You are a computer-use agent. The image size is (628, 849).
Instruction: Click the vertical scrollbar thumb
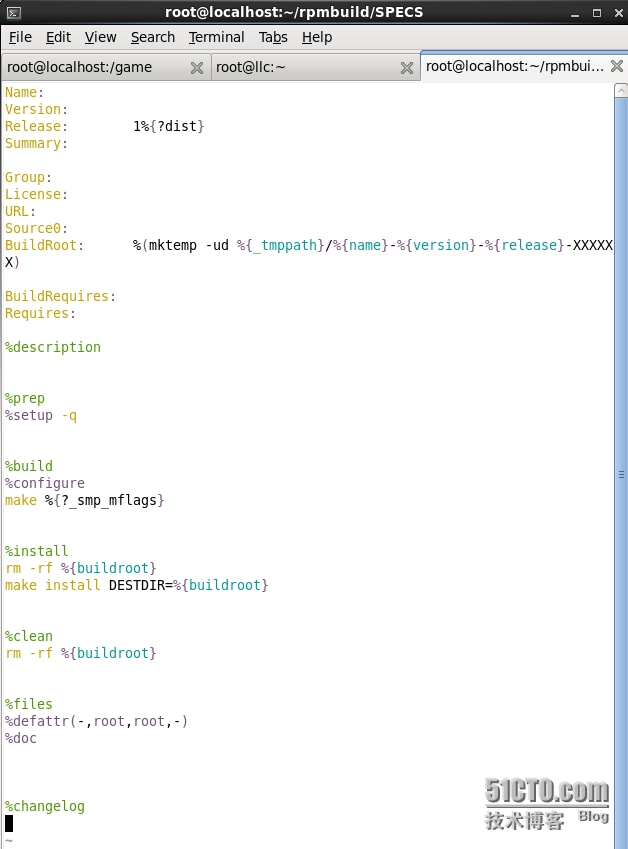tap(622, 474)
